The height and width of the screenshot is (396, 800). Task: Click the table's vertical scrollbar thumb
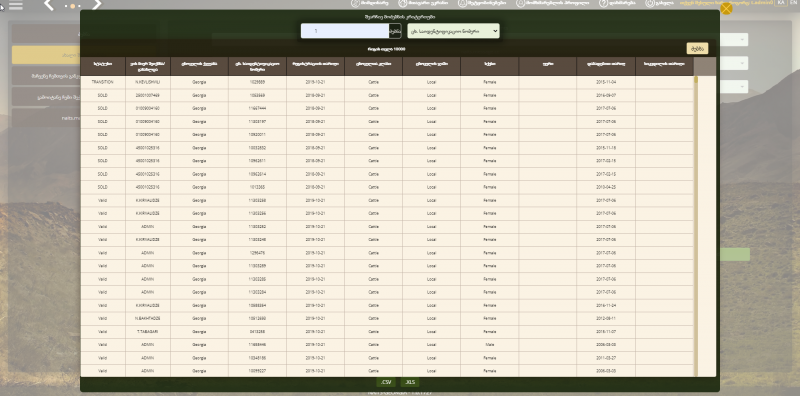tap(696, 80)
